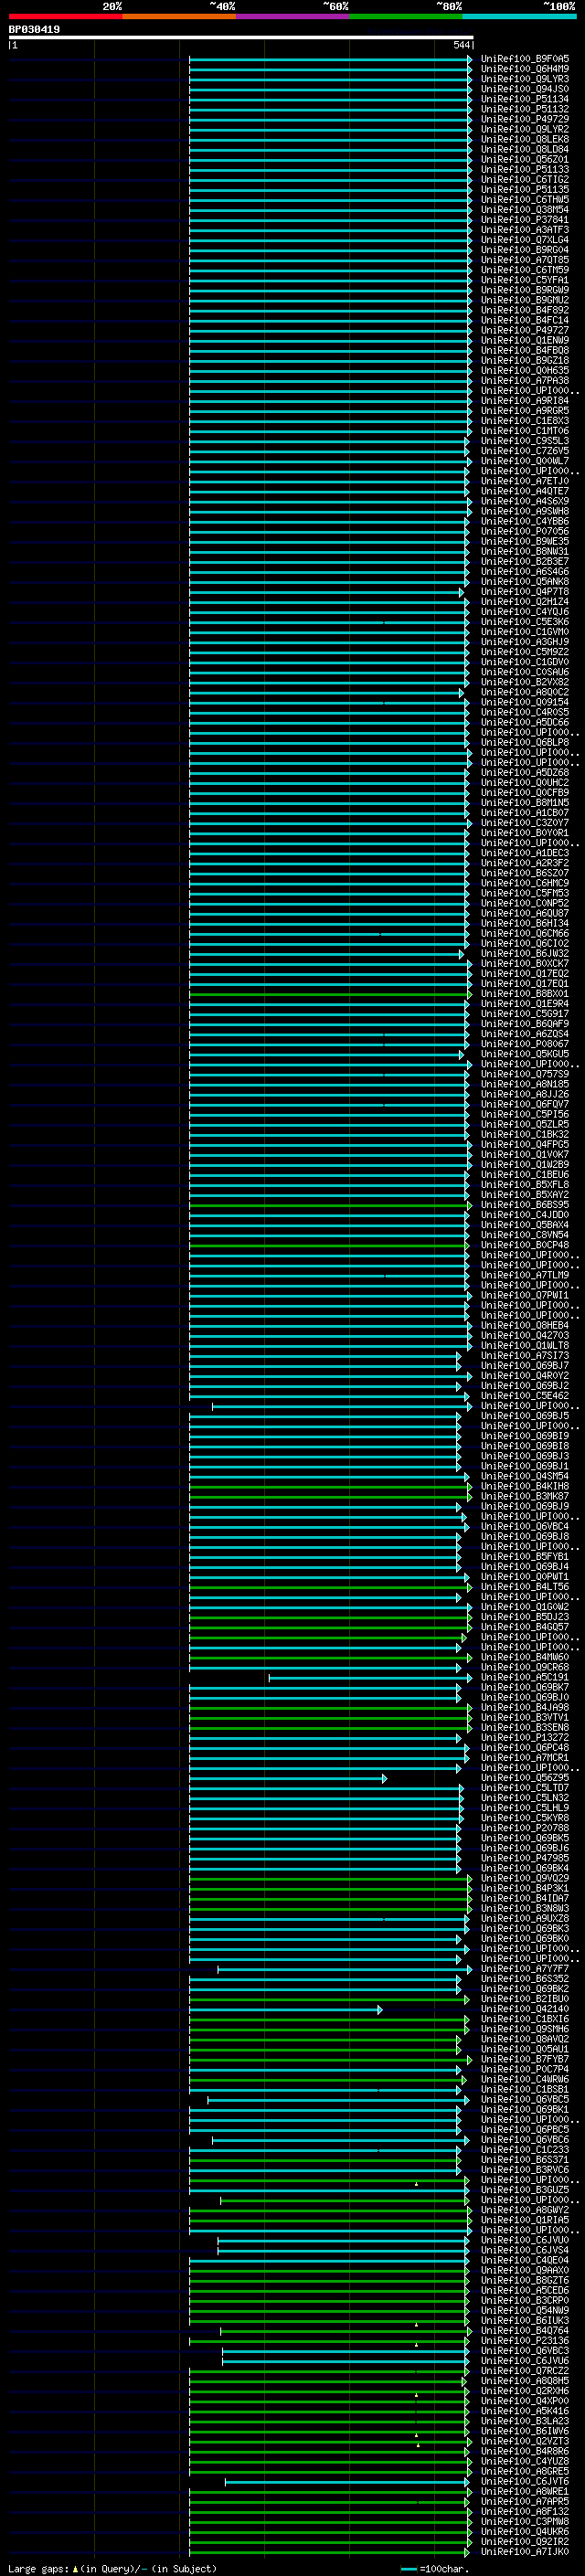Click the label UniRef100_C5LTD7
585x2576 pixels.
(525, 1787)
